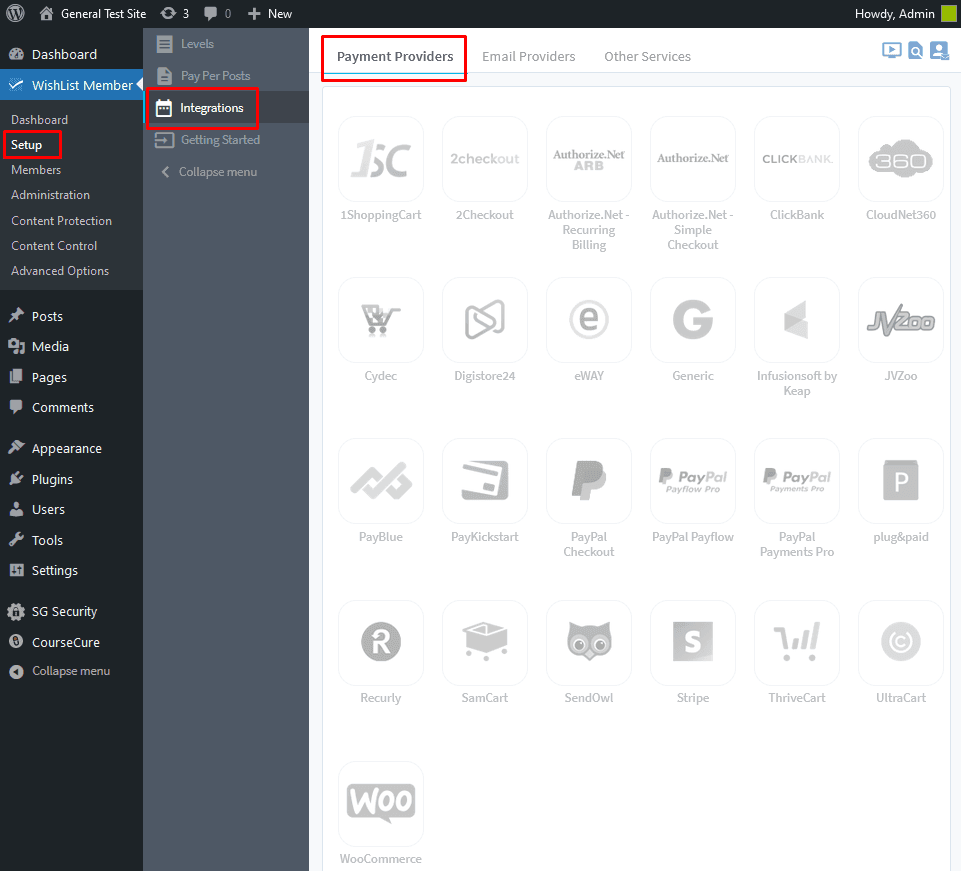Choose the PayPal Payflow icon
Screen dimensions: 961x871
pyautogui.click(x=693, y=481)
